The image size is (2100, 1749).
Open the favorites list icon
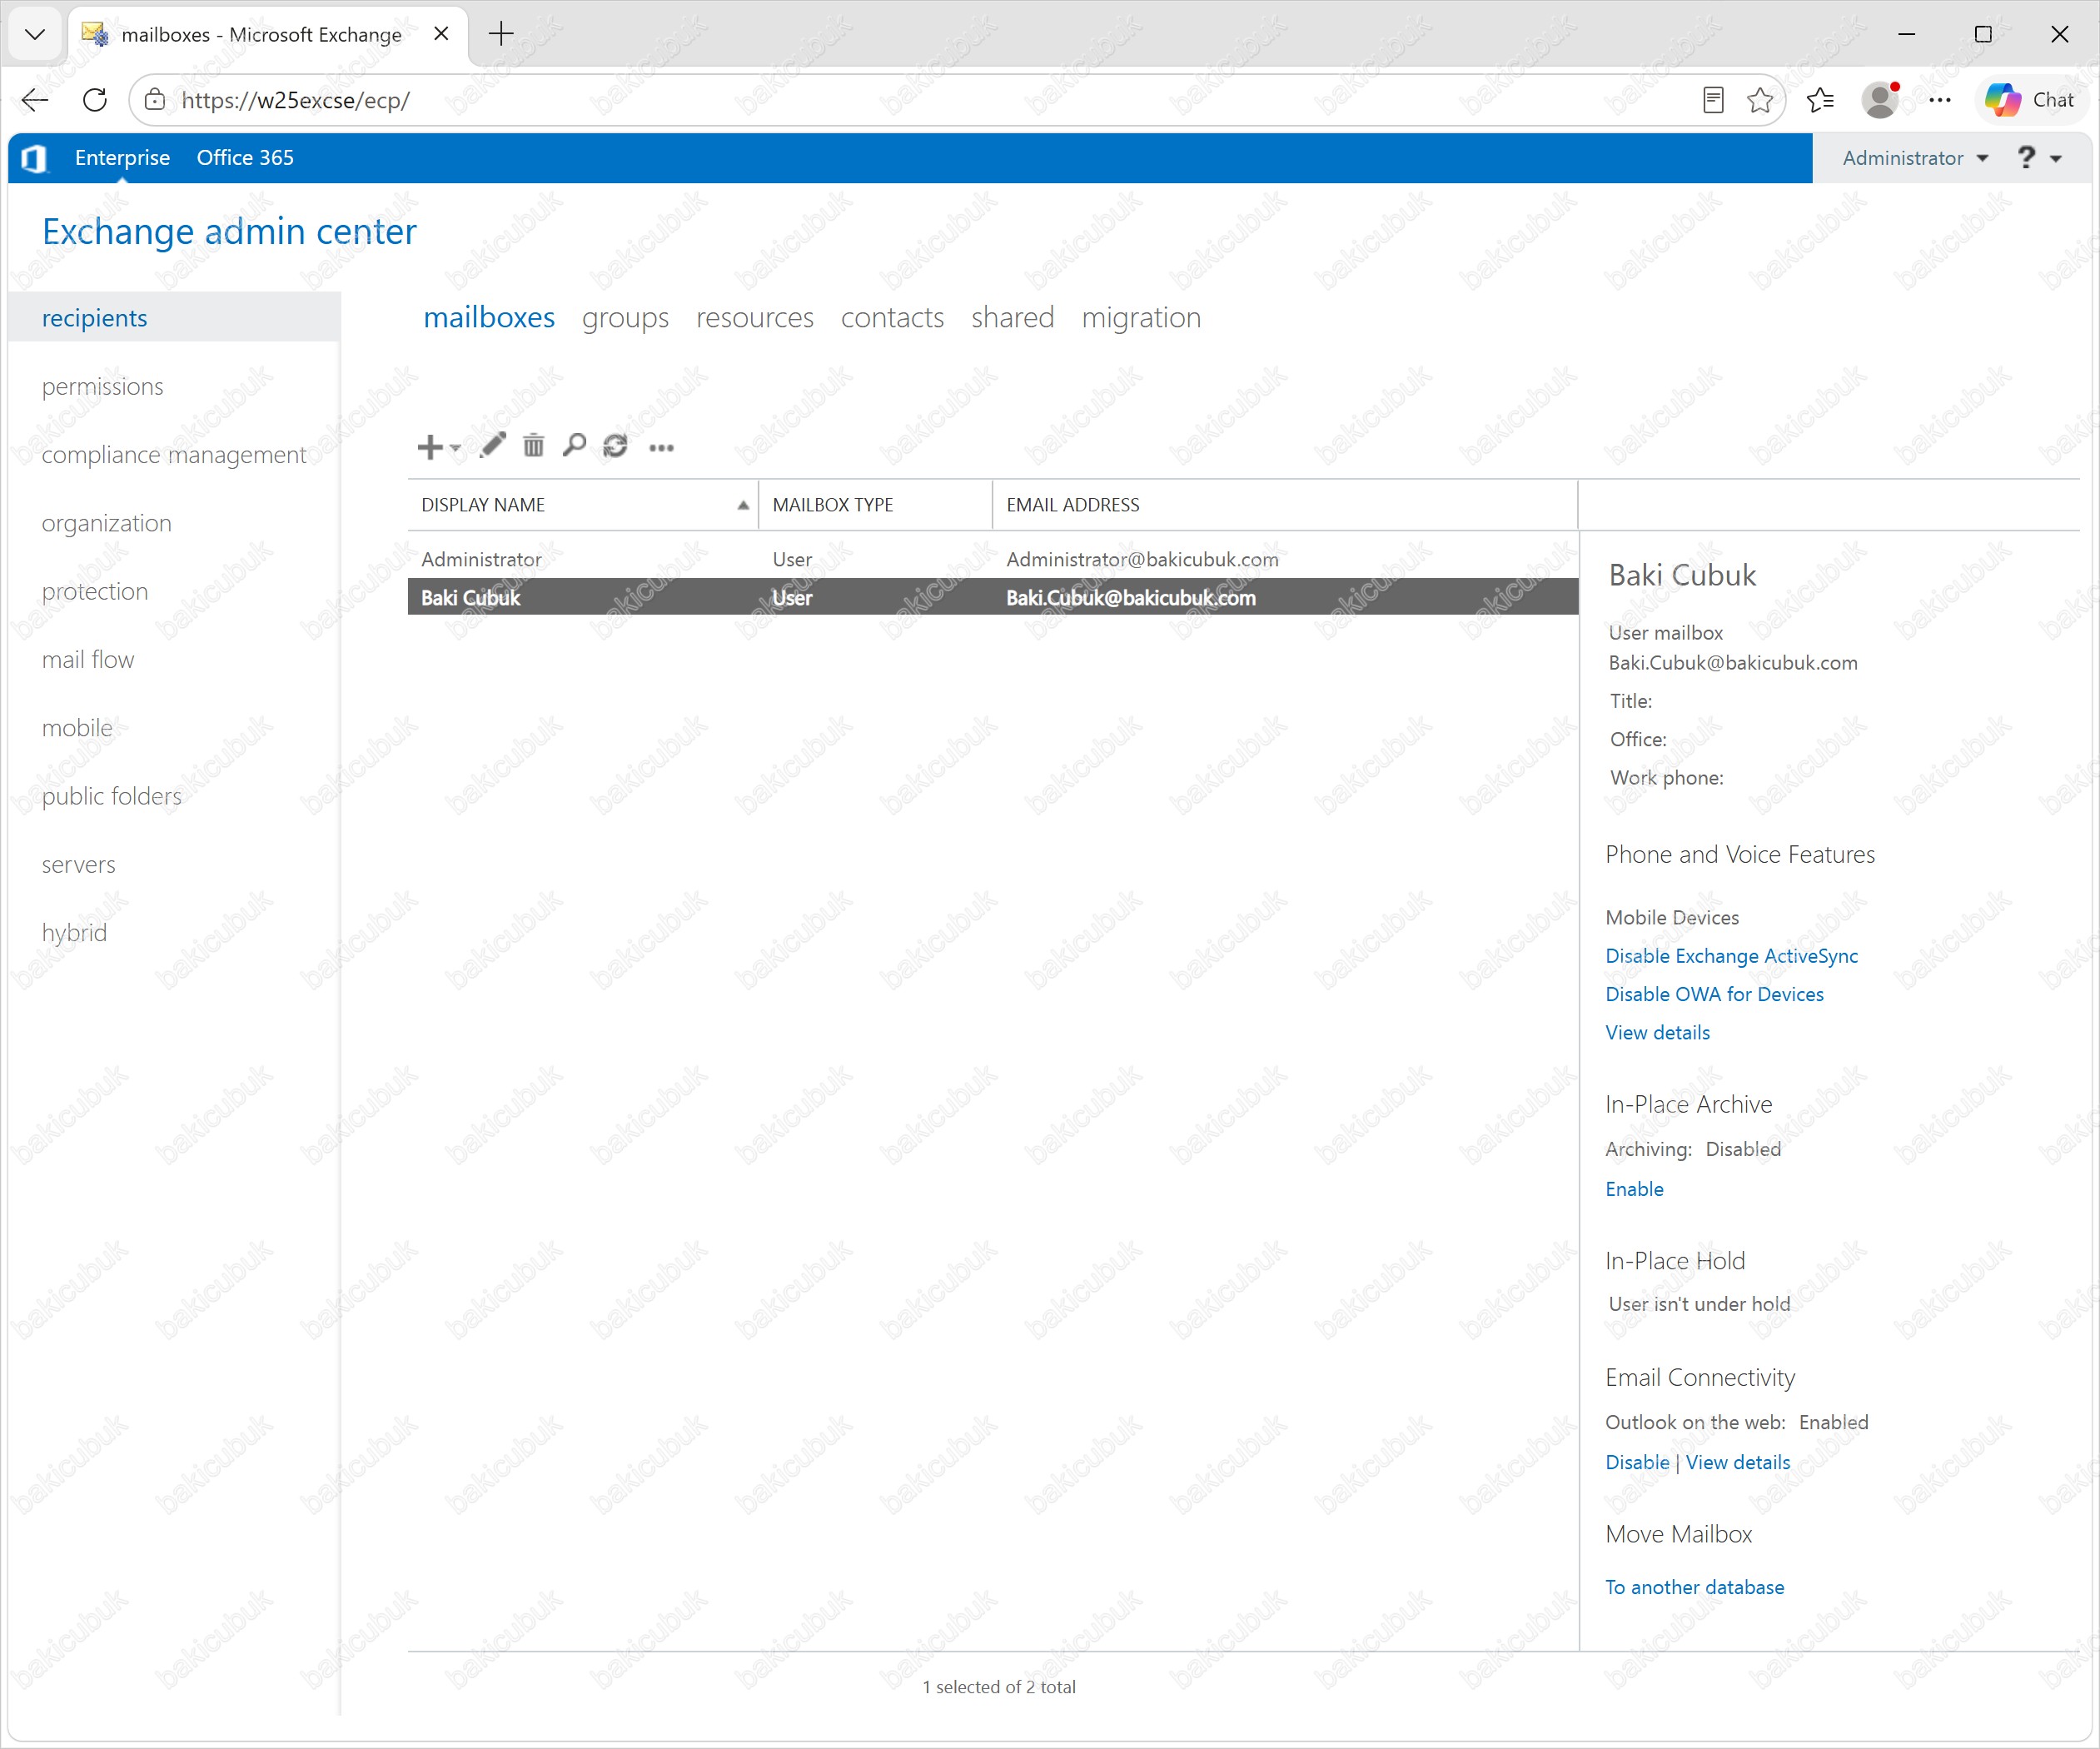(1821, 100)
